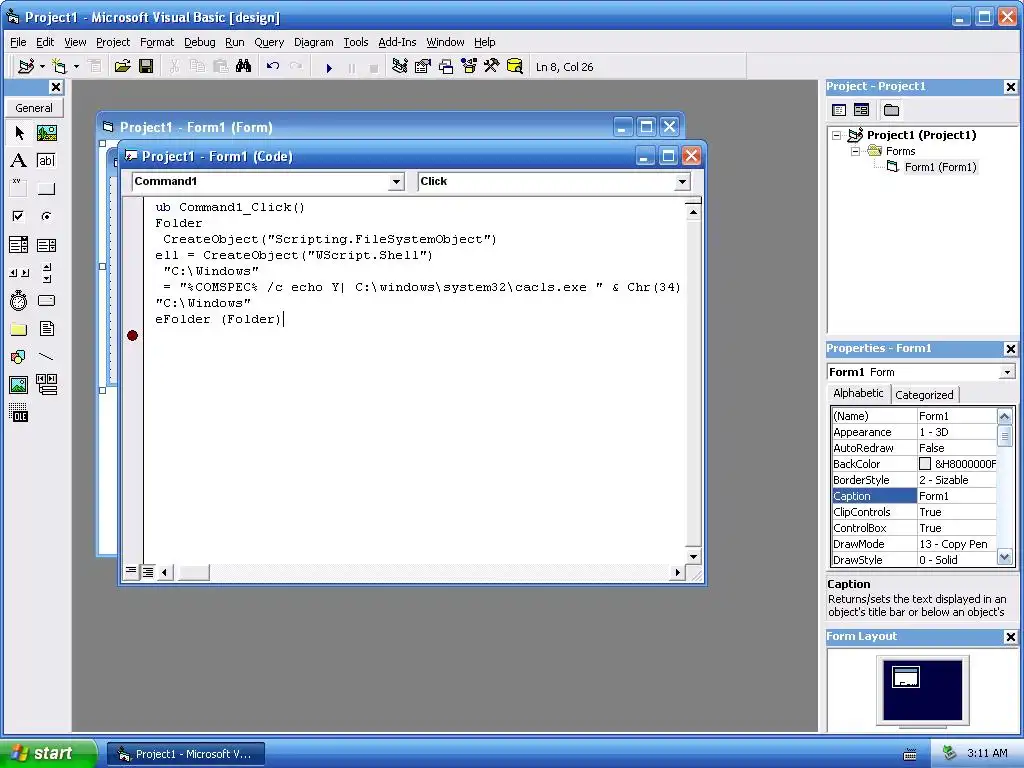Select the Caption property row
This screenshot has height=768, width=1024.
click(914, 496)
